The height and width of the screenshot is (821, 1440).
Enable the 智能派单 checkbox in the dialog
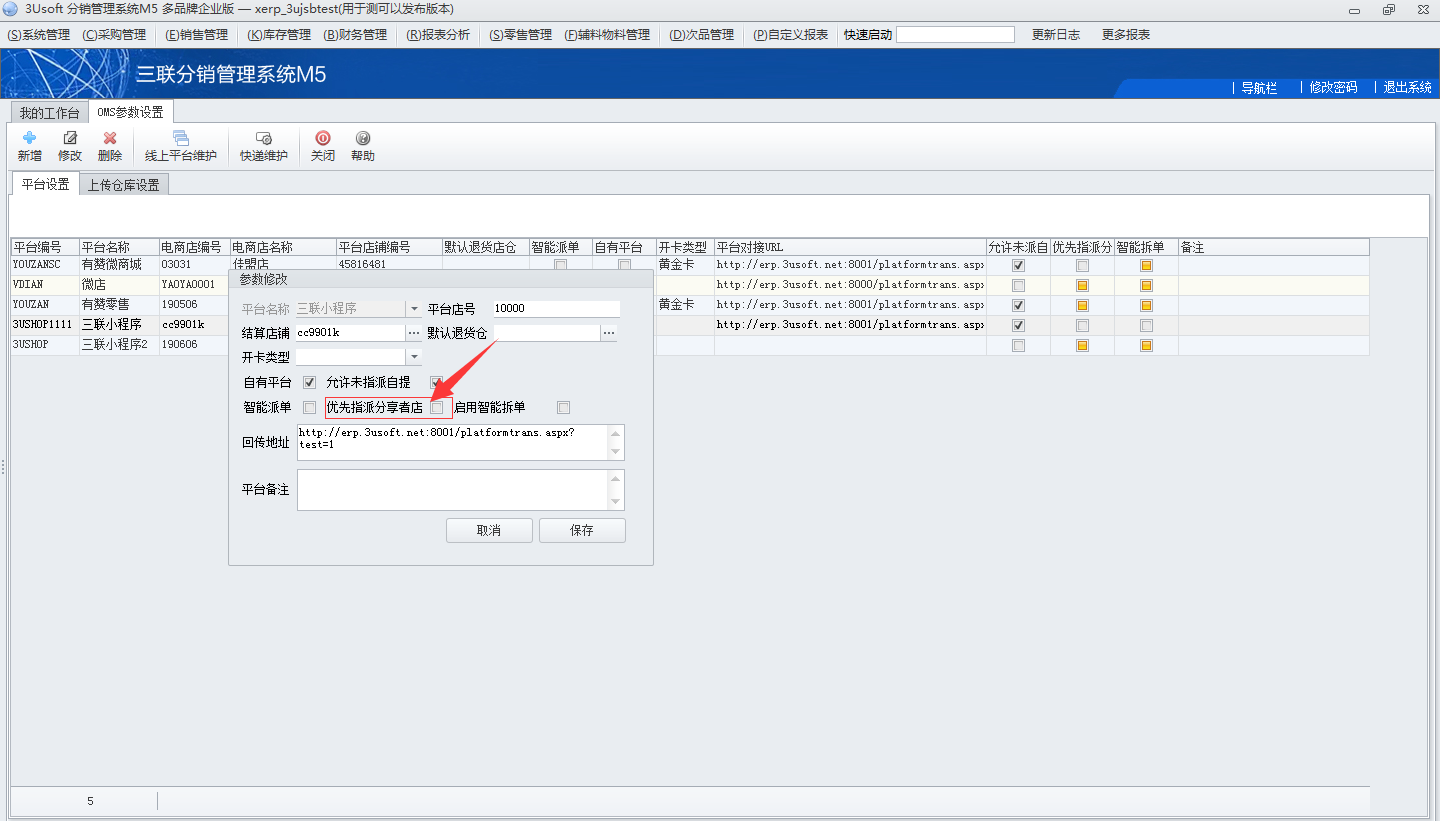pyautogui.click(x=309, y=407)
